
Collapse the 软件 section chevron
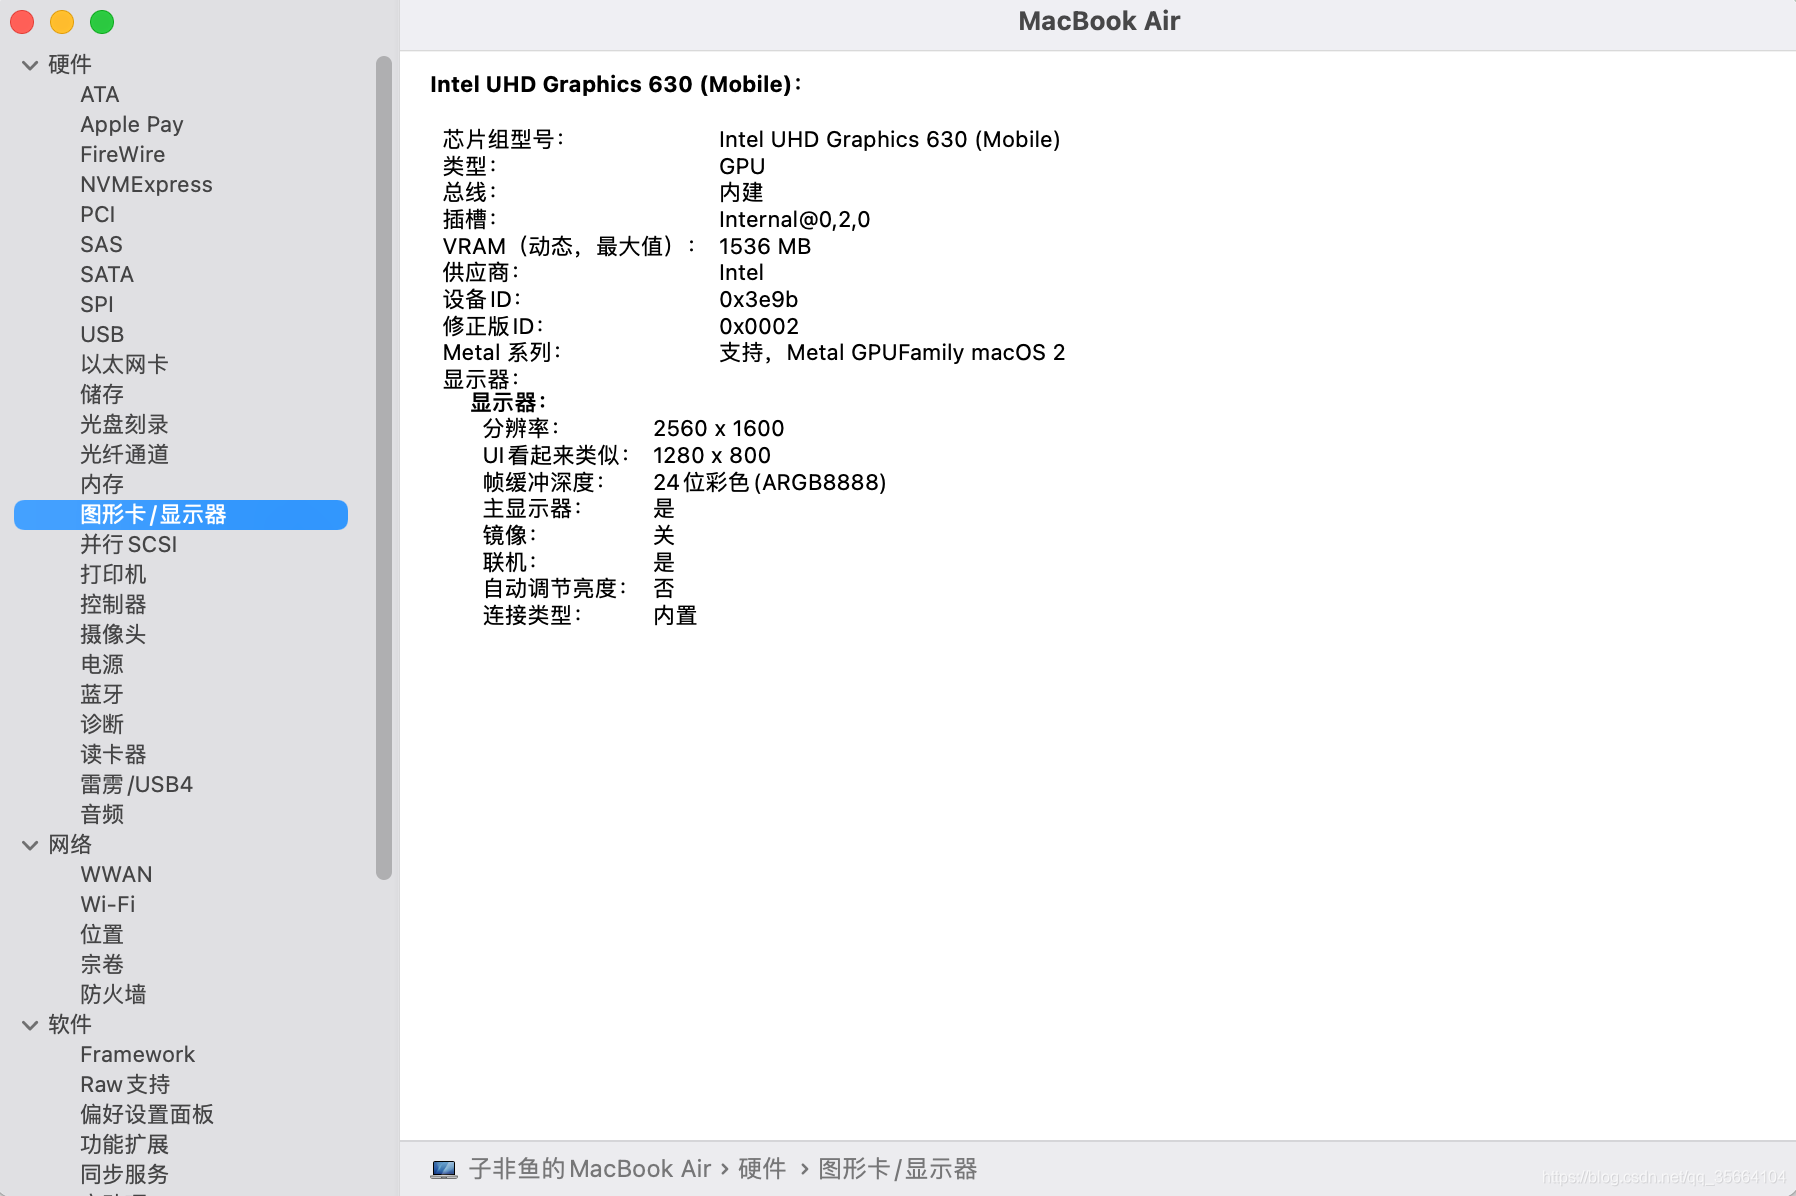(x=30, y=1025)
